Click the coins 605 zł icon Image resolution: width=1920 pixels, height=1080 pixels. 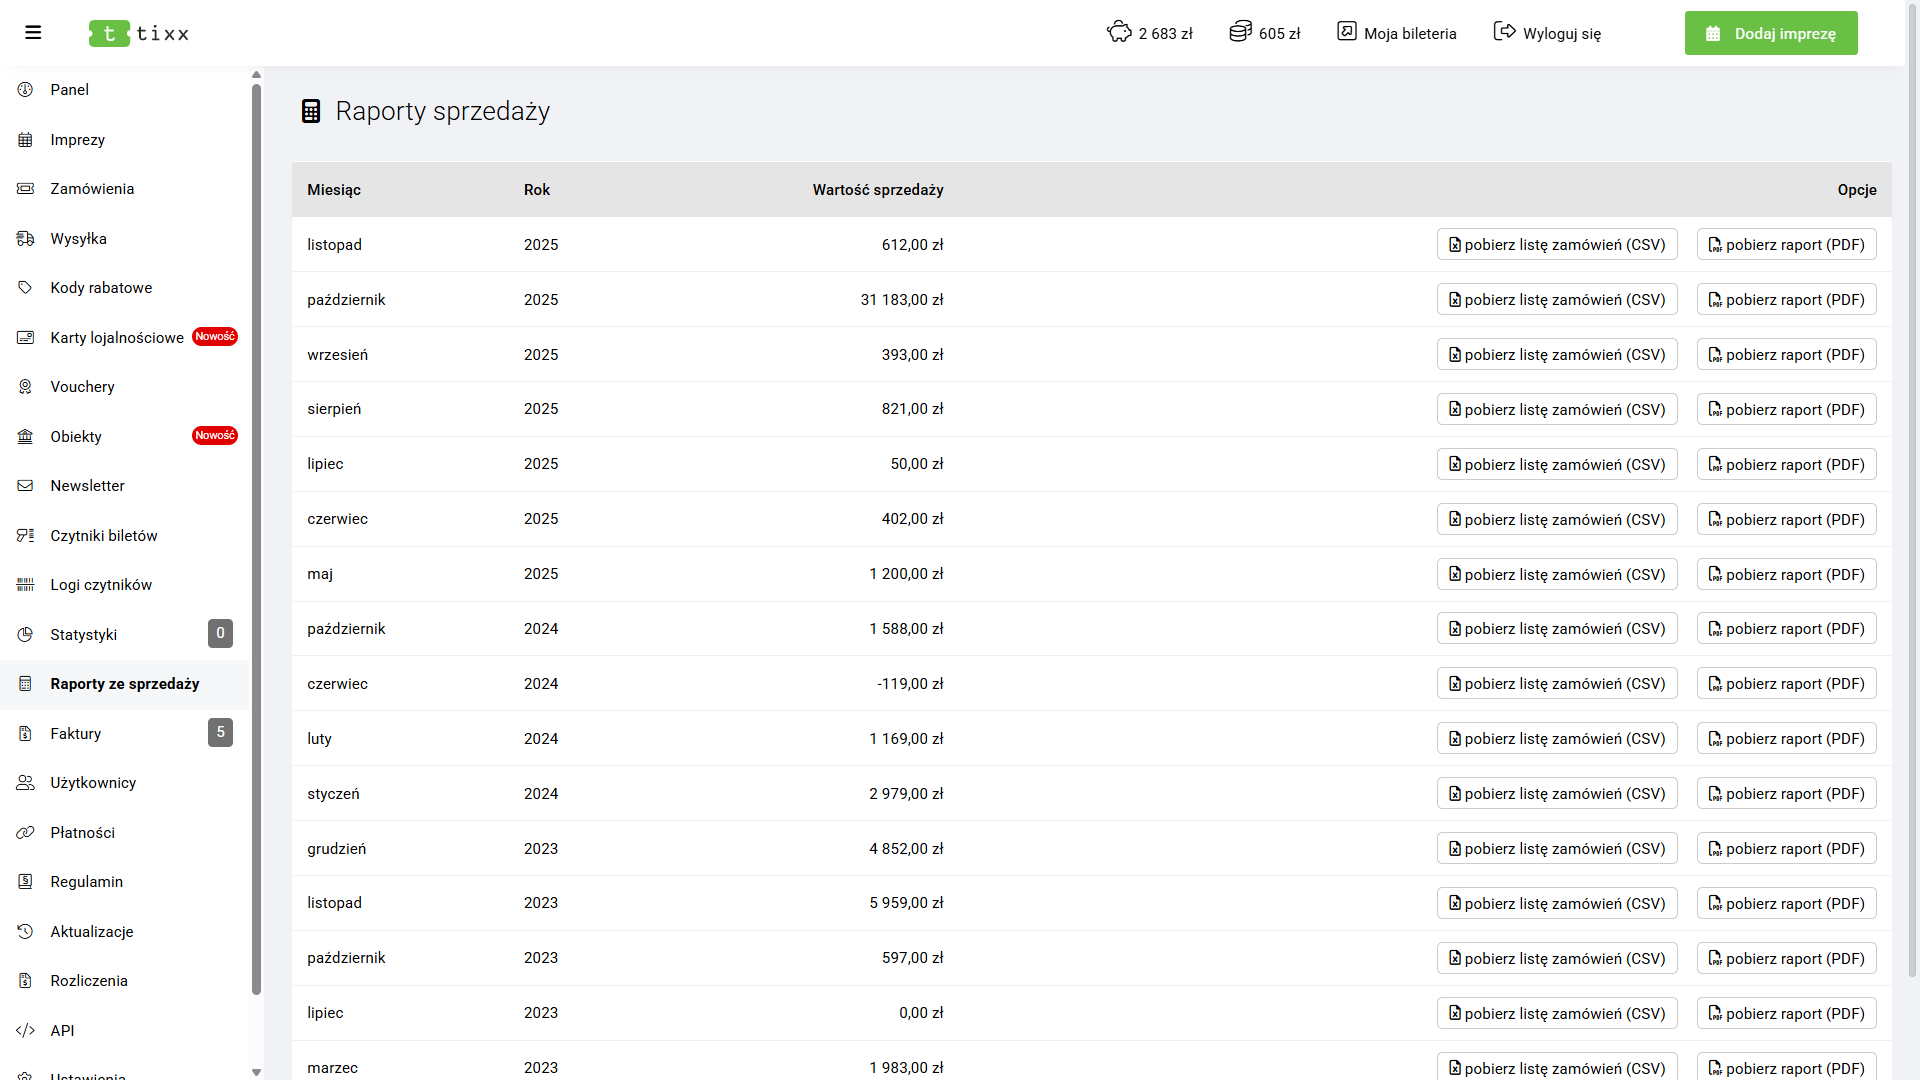point(1240,32)
